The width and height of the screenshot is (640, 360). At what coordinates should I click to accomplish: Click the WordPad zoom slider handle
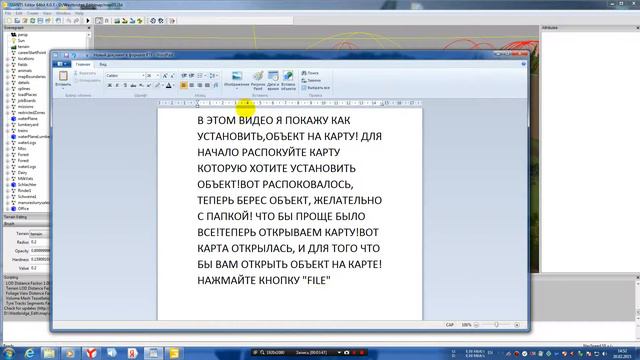pos(496,325)
